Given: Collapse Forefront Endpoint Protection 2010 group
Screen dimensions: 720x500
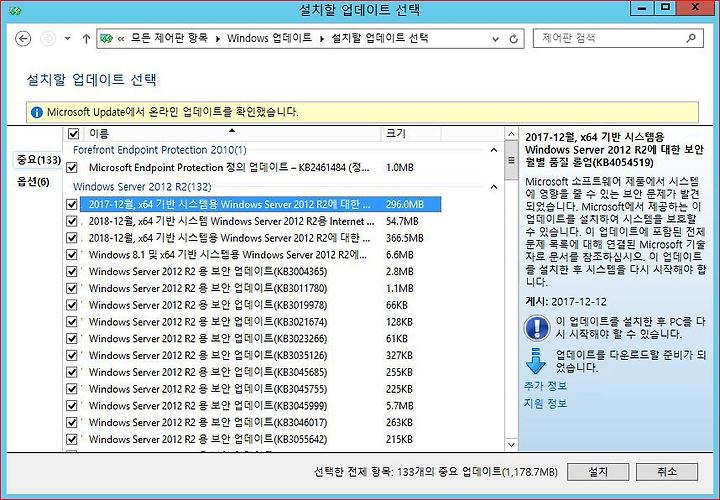Looking at the screenshot, I should point(494,150).
